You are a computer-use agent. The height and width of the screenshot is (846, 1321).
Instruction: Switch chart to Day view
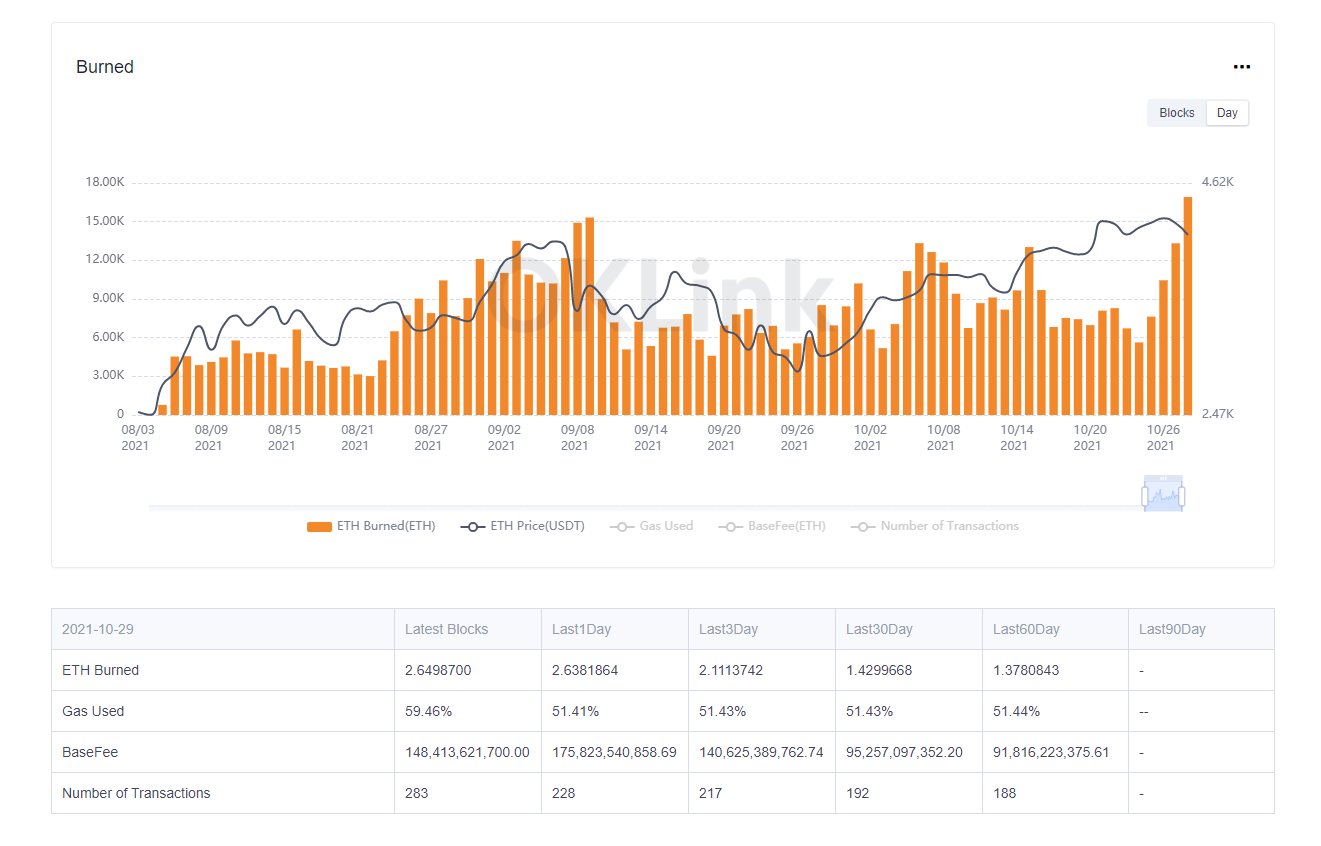[1227, 113]
